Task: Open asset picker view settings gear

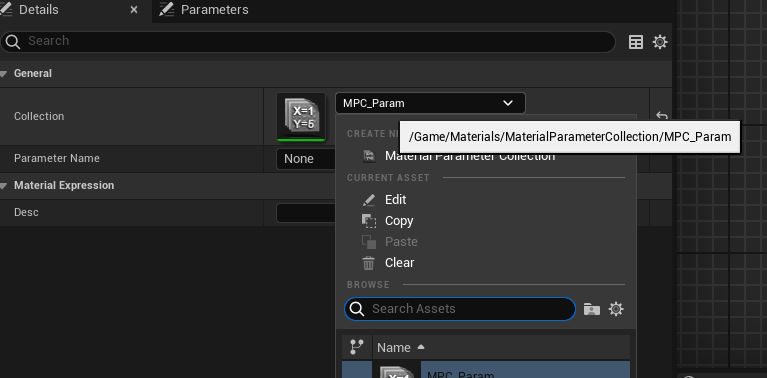Action: click(616, 309)
